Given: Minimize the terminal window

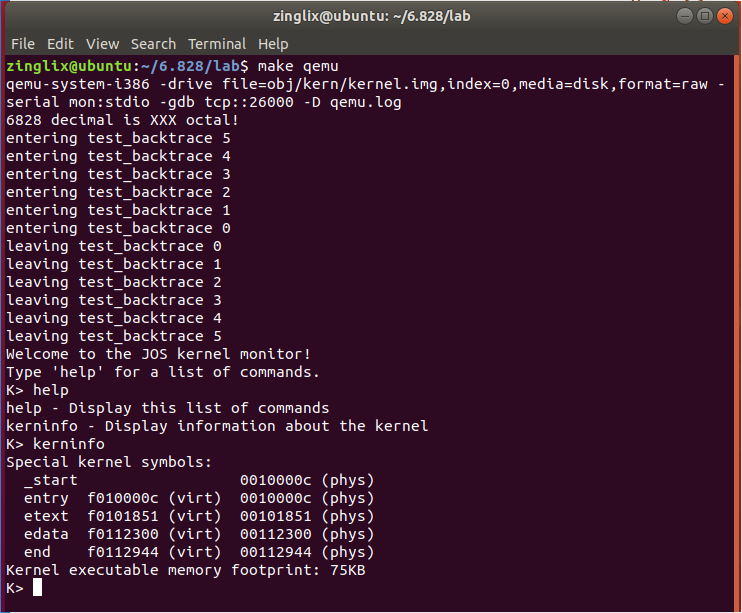Looking at the screenshot, I should click(x=684, y=17).
